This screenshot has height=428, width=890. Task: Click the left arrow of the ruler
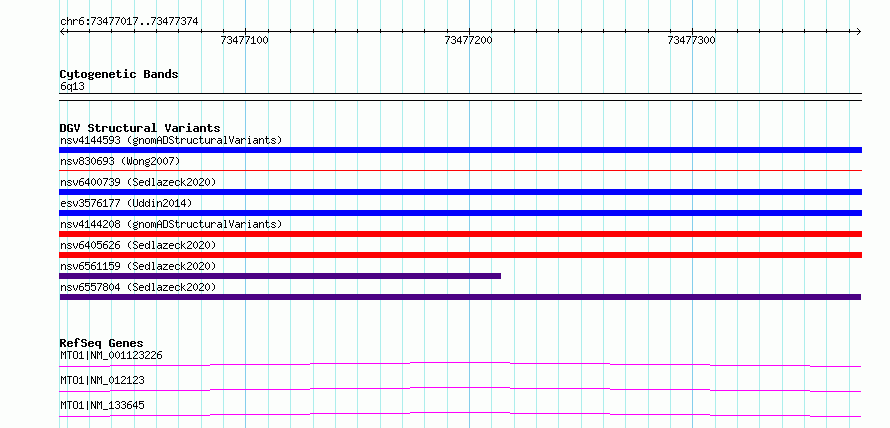(x=62, y=31)
